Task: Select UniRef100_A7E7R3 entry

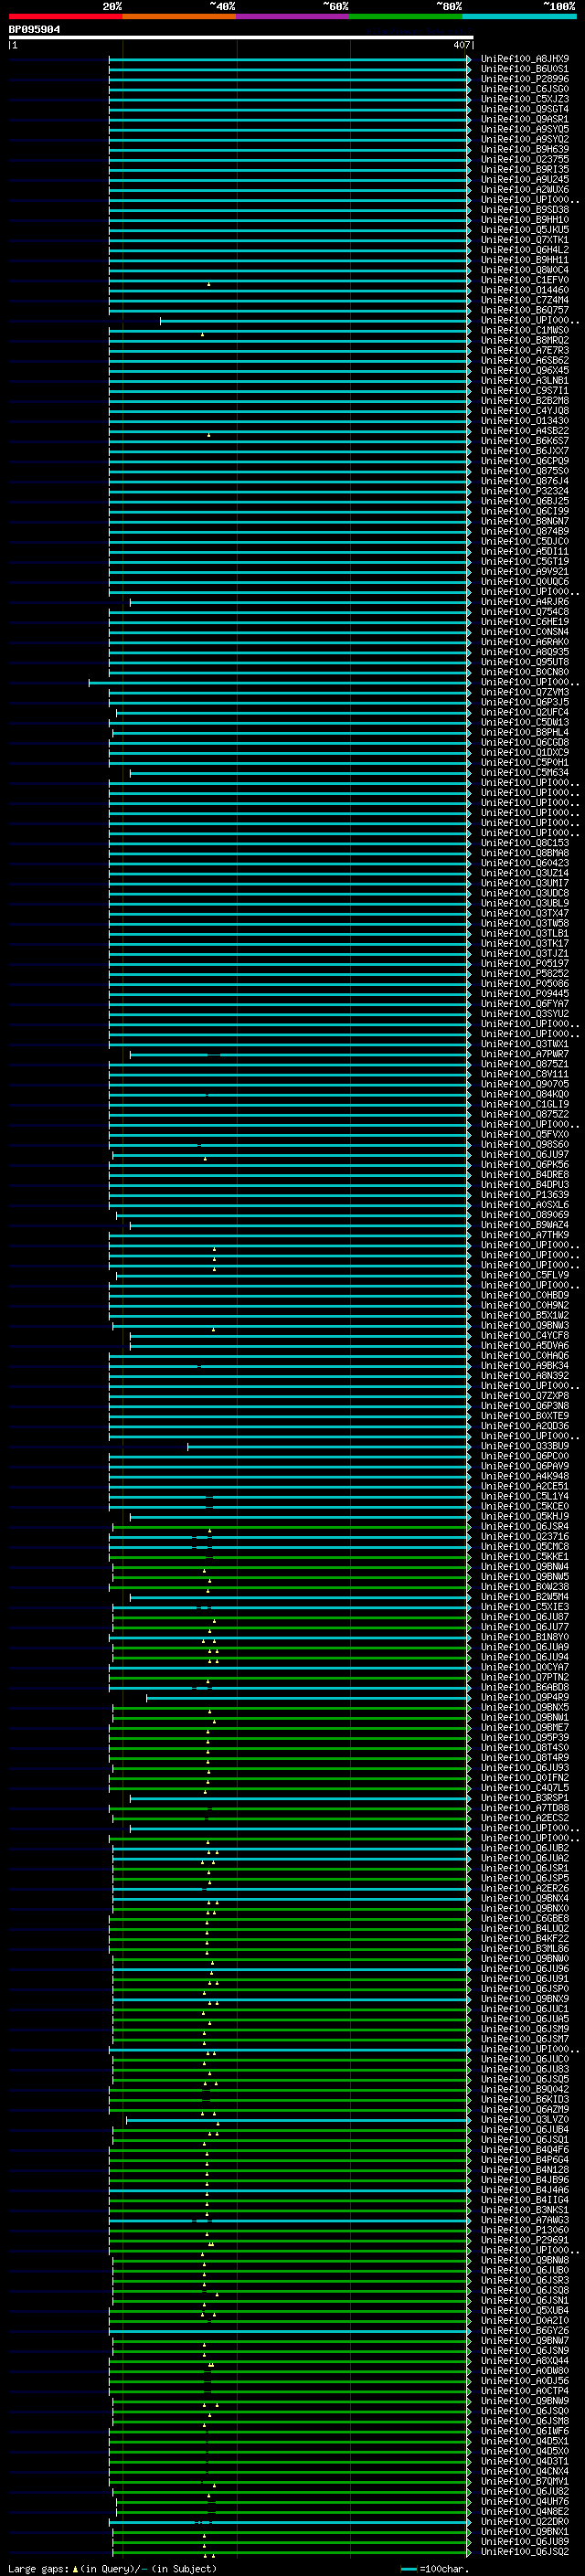Action: click(x=524, y=350)
